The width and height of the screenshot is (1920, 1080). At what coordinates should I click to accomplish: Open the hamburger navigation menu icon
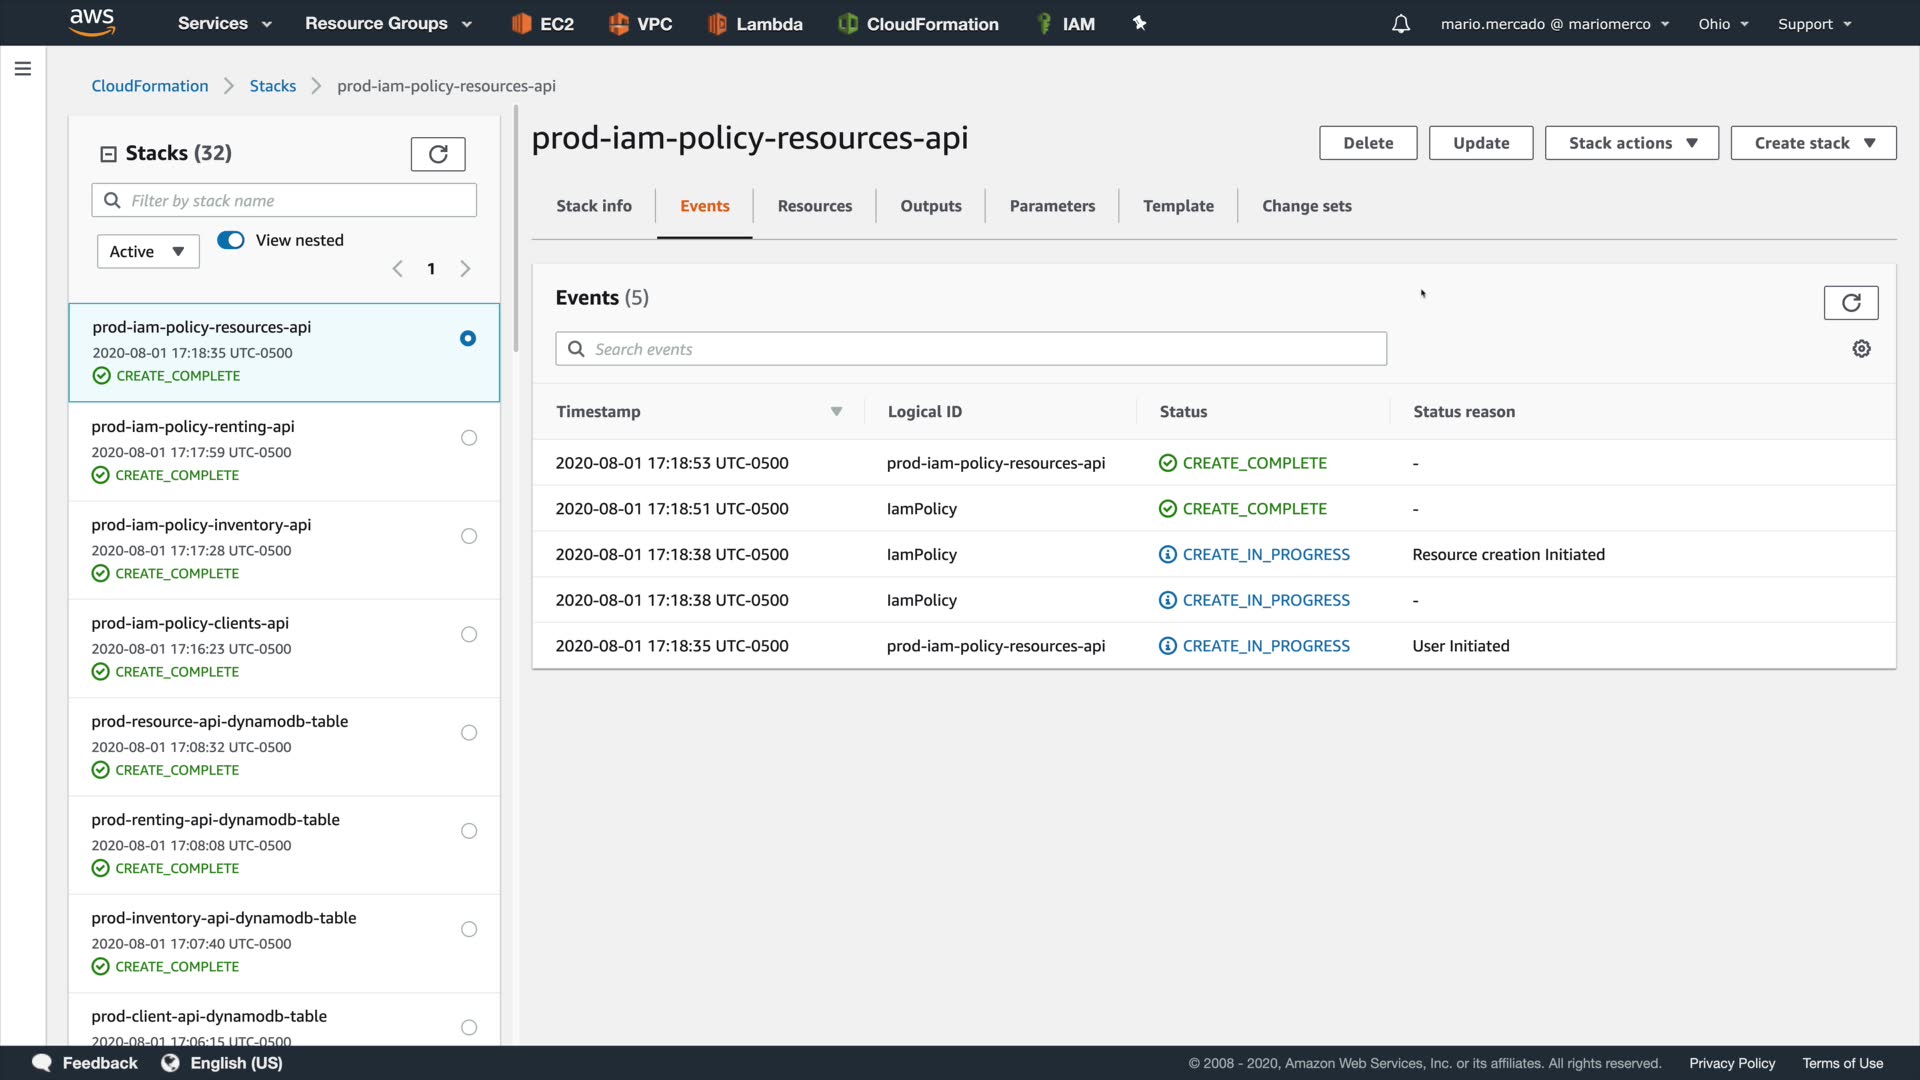point(23,69)
